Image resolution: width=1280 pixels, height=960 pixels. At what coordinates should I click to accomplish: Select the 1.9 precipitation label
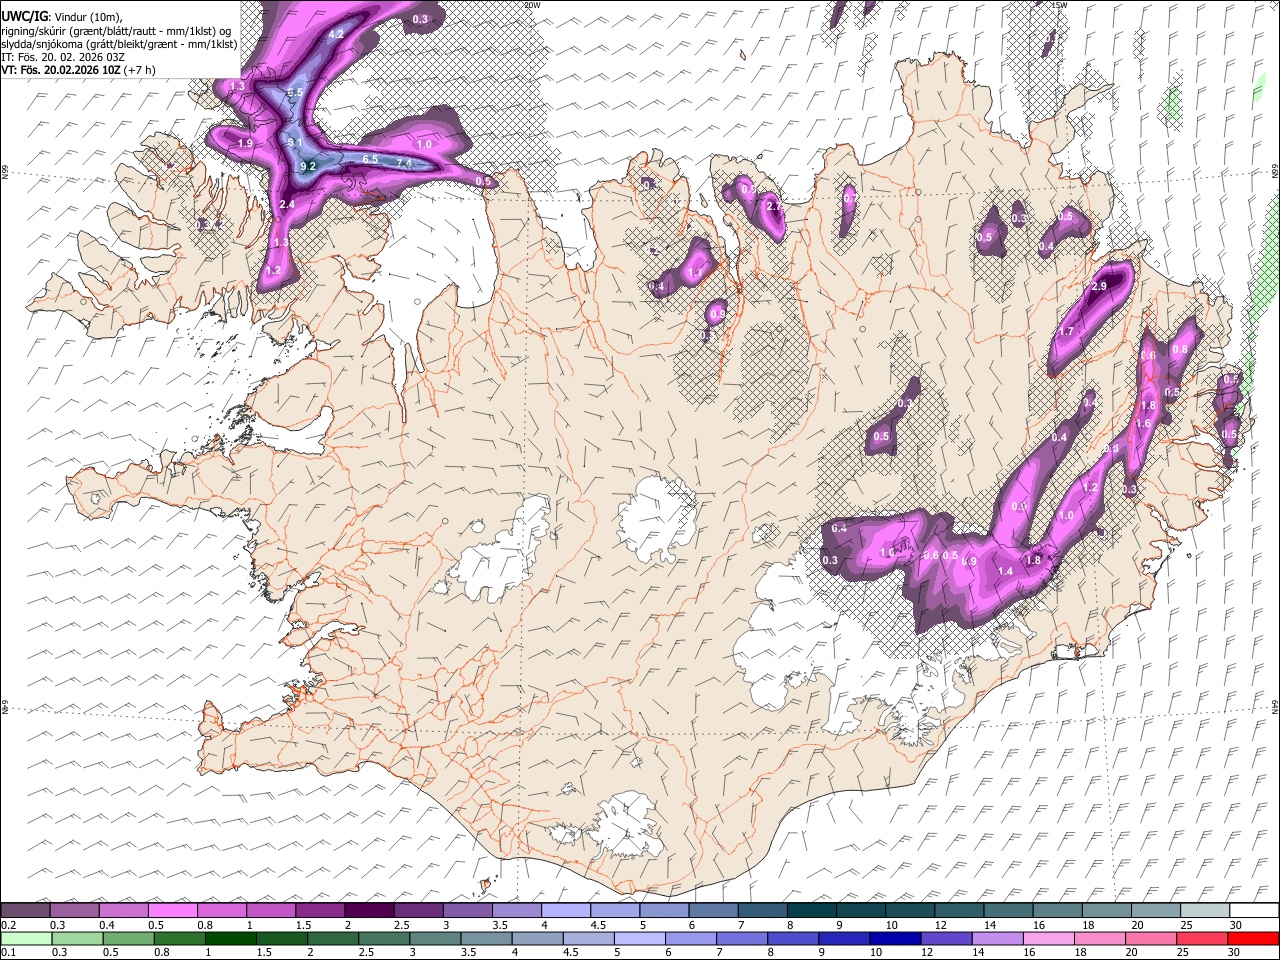tap(246, 144)
